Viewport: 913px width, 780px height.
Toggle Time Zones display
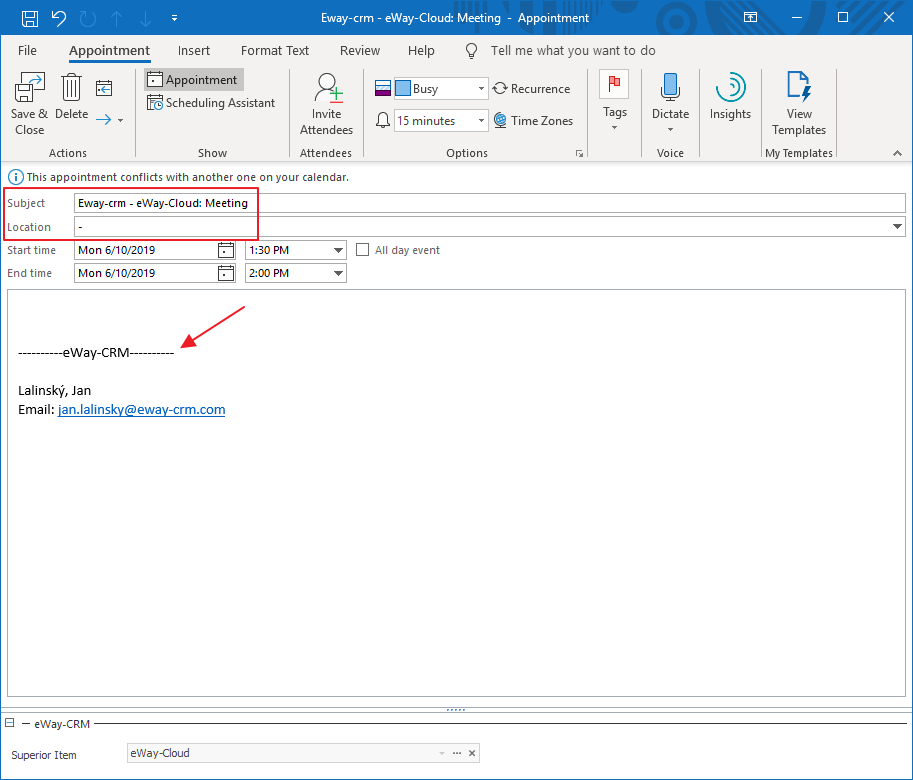pos(533,120)
